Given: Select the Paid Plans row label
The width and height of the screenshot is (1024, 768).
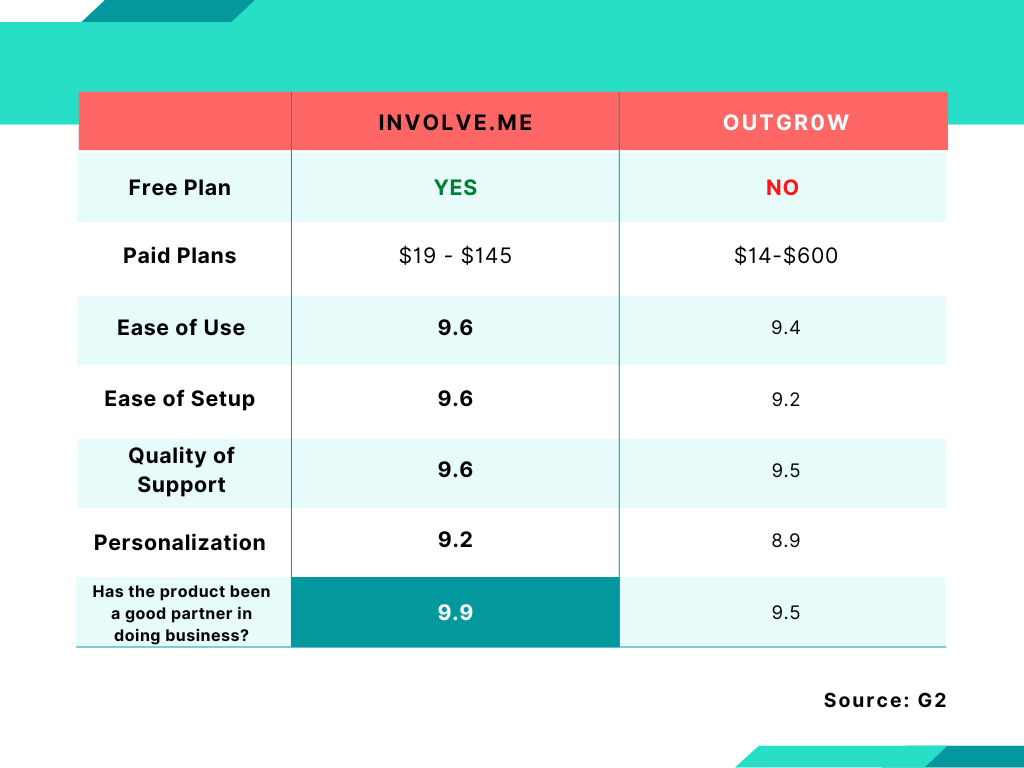Looking at the screenshot, I should [x=180, y=255].
